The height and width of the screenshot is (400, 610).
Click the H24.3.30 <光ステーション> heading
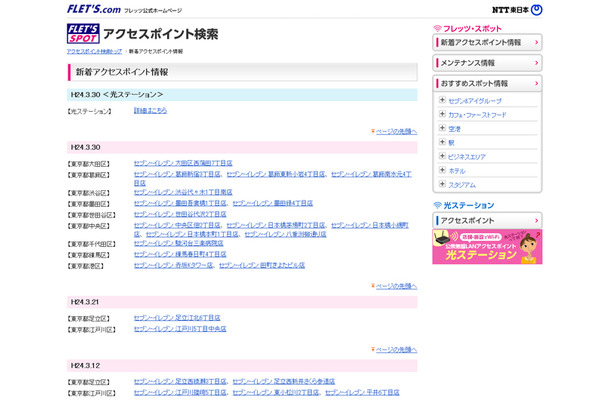tap(117, 95)
